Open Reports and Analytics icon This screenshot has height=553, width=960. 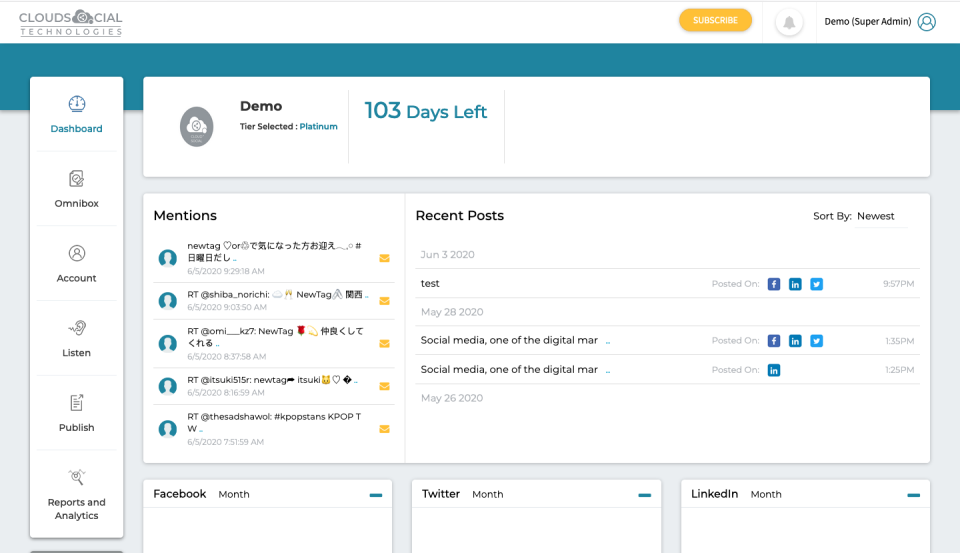point(77,477)
